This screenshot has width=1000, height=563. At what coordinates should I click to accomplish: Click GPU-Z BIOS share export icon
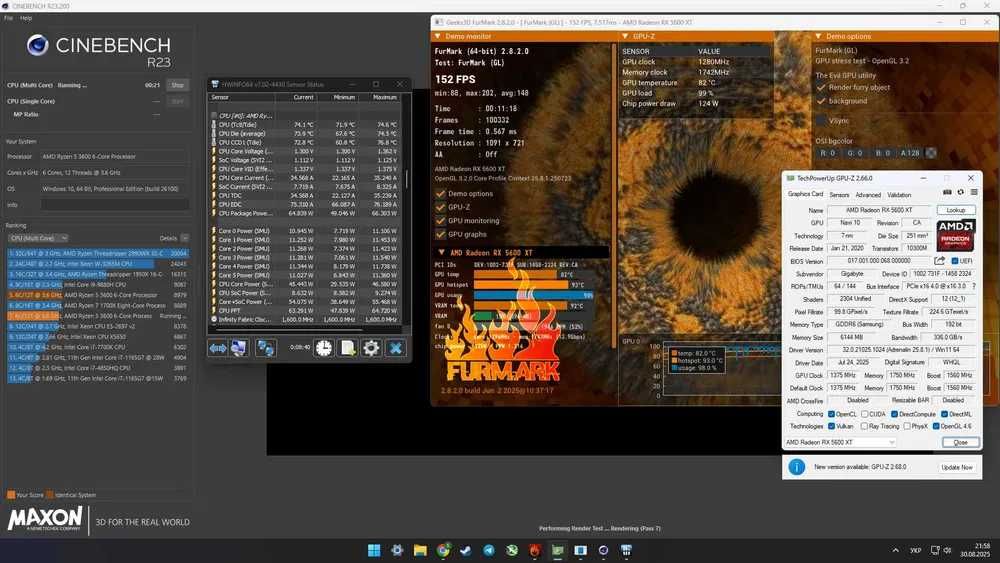(939, 261)
